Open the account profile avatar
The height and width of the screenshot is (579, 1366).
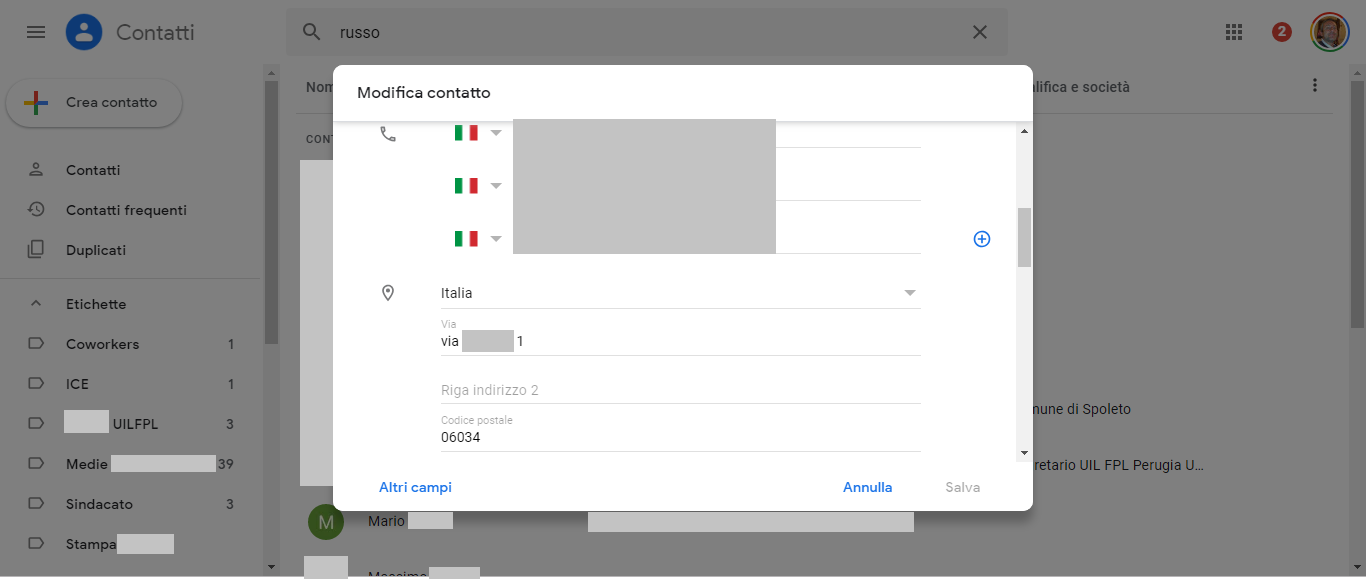click(1329, 32)
